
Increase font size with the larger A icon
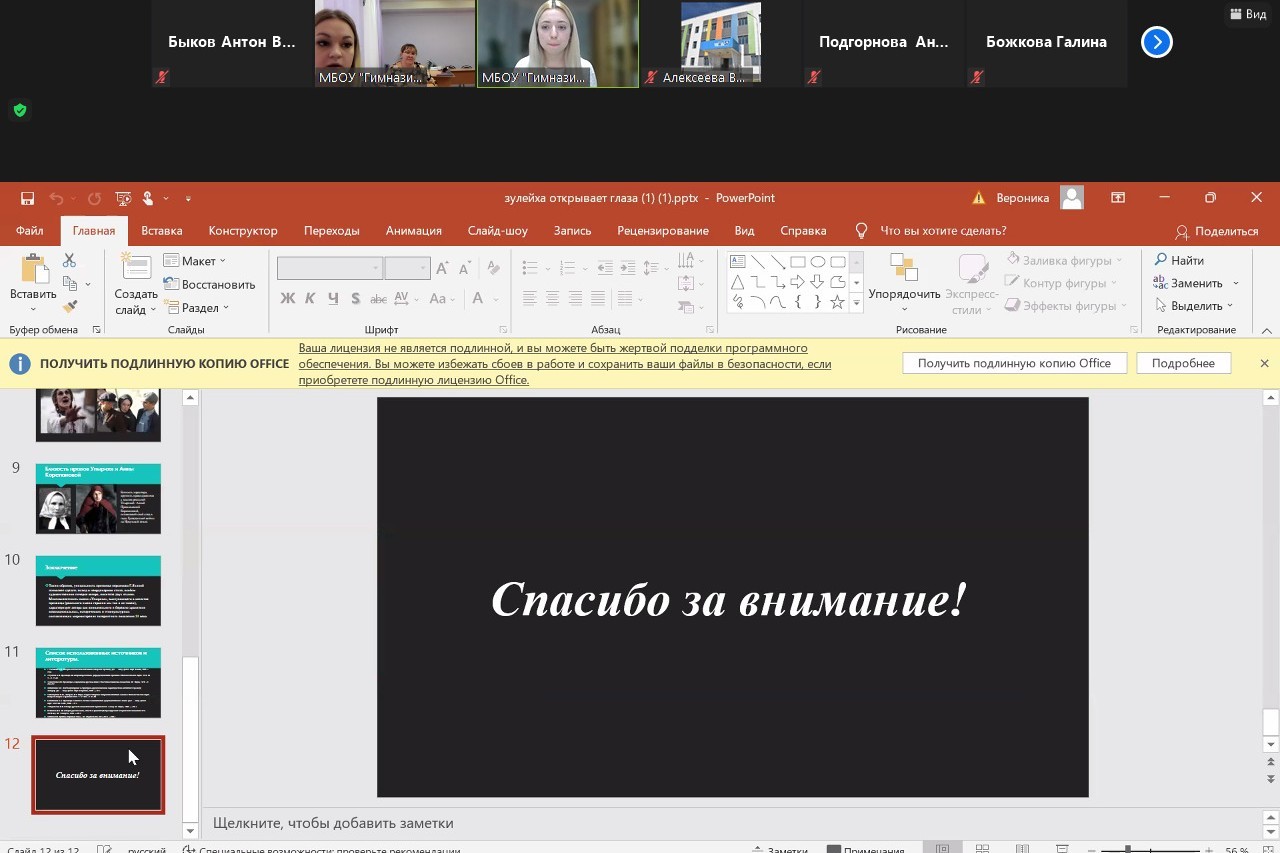[442, 268]
